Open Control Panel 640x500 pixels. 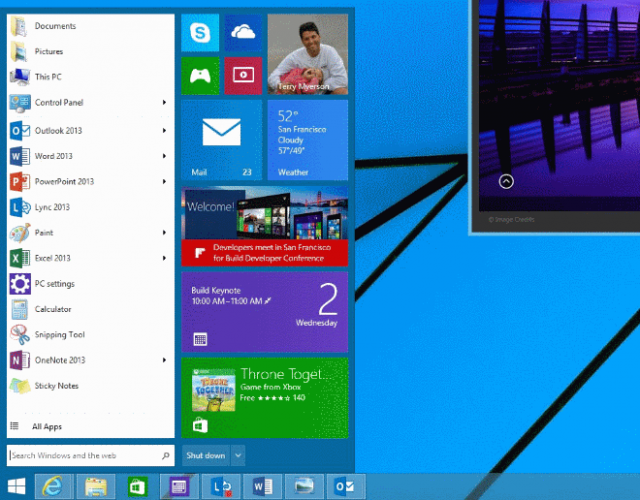coord(91,102)
